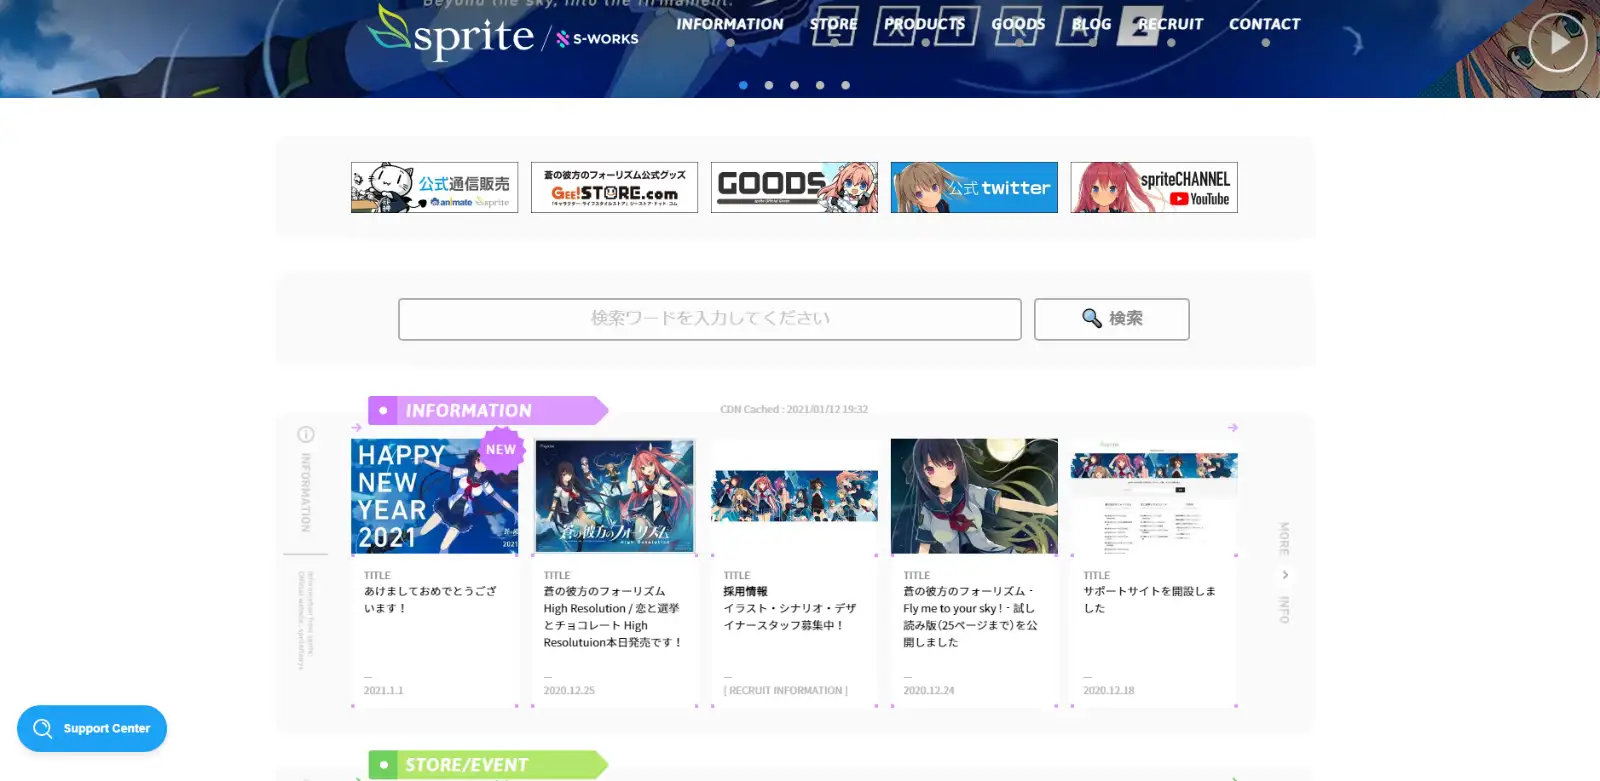Click the 2021.1.1 date text
This screenshot has height=781, width=1600.
coord(384,691)
